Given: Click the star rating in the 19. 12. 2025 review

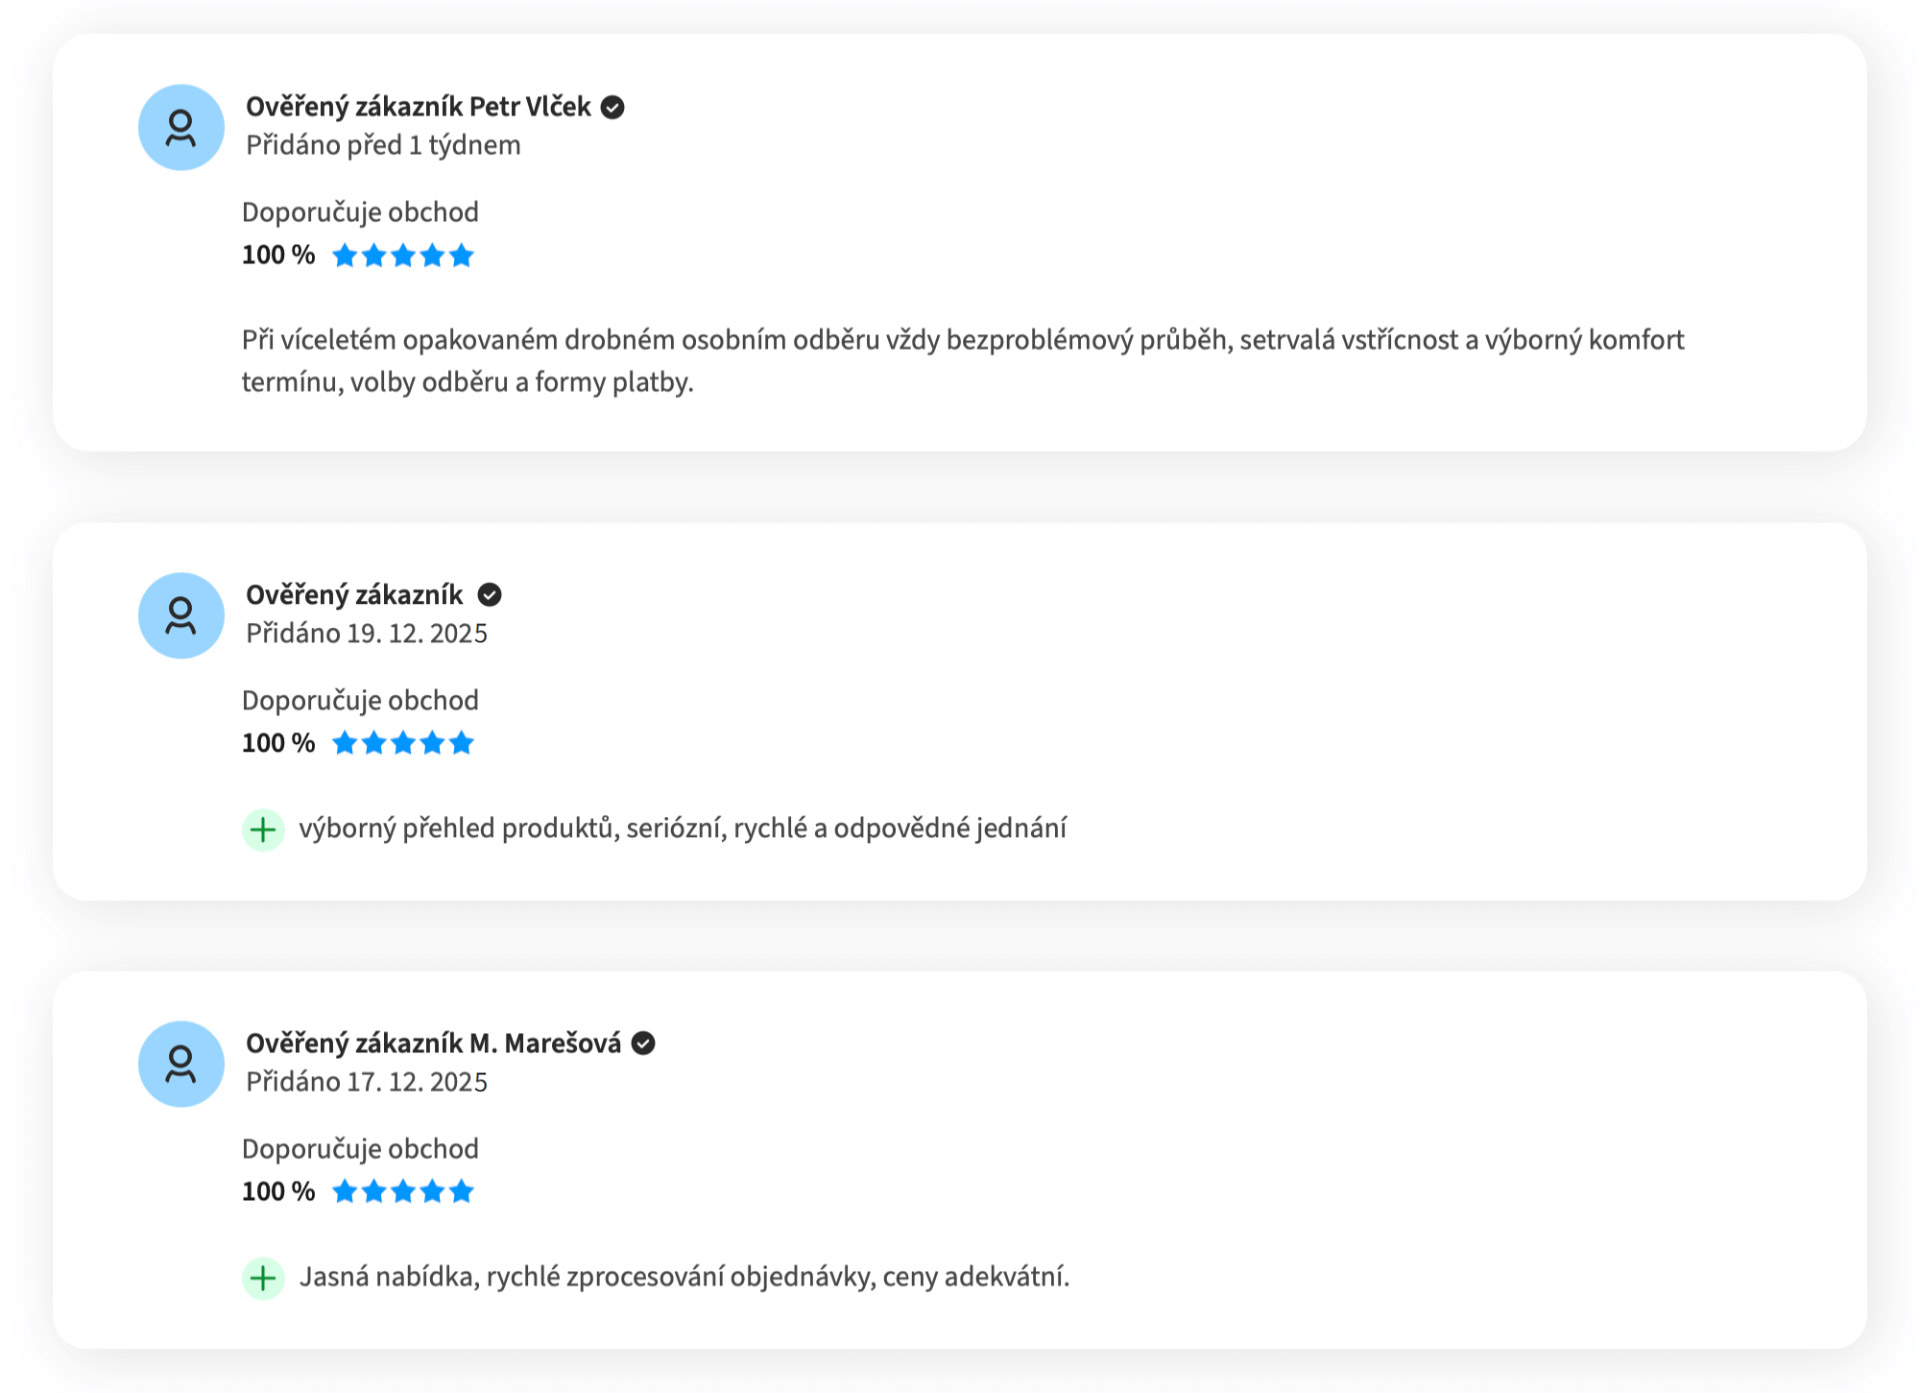Looking at the screenshot, I should [x=403, y=743].
